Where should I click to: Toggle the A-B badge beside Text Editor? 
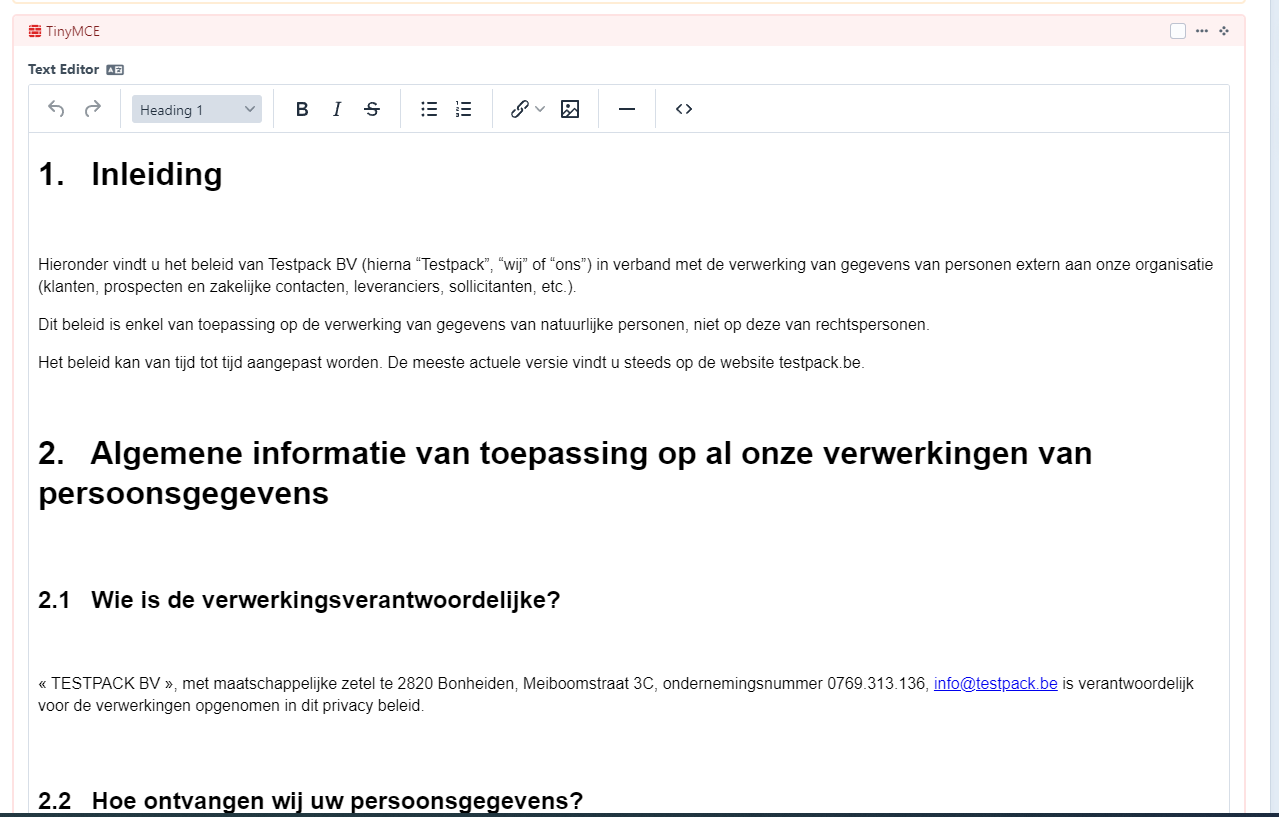pos(113,69)
